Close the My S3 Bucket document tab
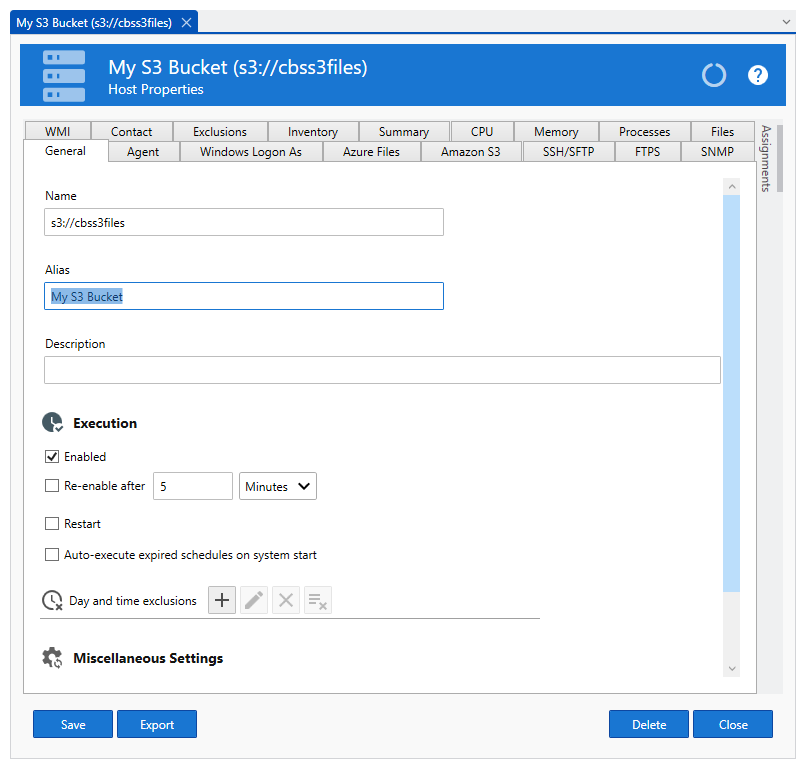Viewport: 806px width, 769px height. point(187,22)
